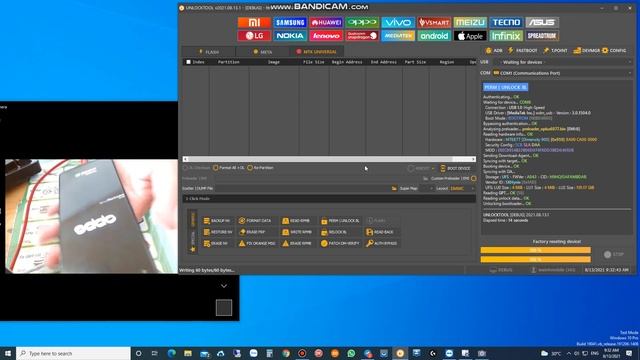Viewport: 640px width, 360px height.
Task: Open the FASTBOOT tool
Action: (x=522, y=51)
